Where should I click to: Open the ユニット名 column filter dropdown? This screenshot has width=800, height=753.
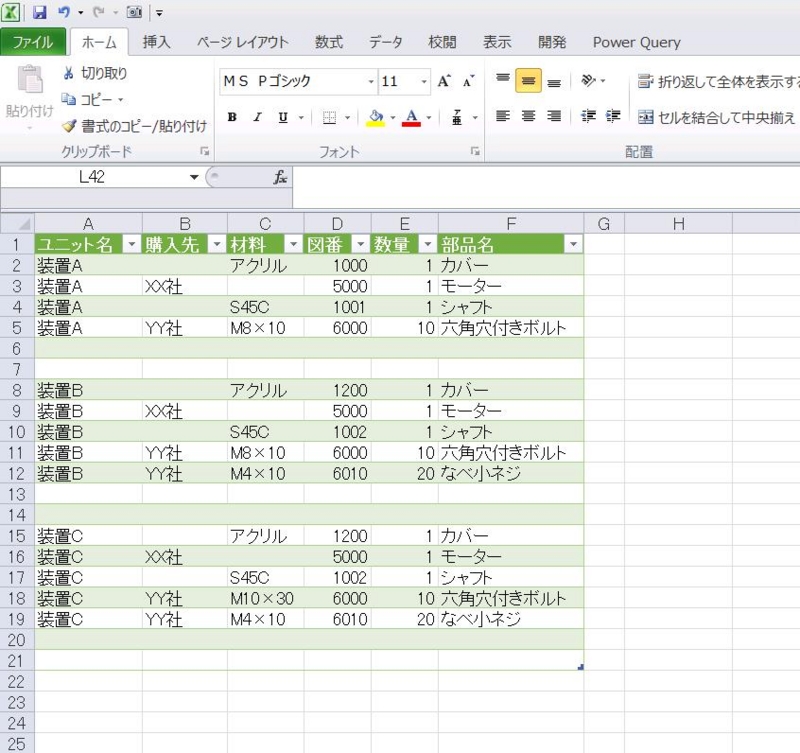(131, 244)
